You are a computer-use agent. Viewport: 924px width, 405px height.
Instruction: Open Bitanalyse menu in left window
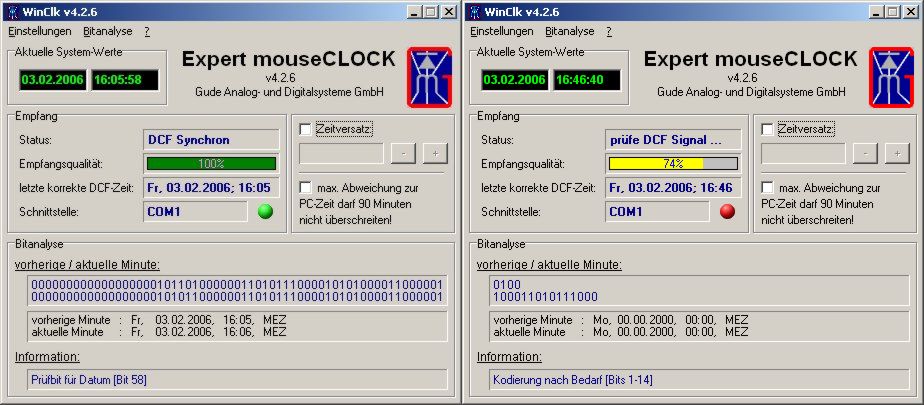[x=108, y=31]
